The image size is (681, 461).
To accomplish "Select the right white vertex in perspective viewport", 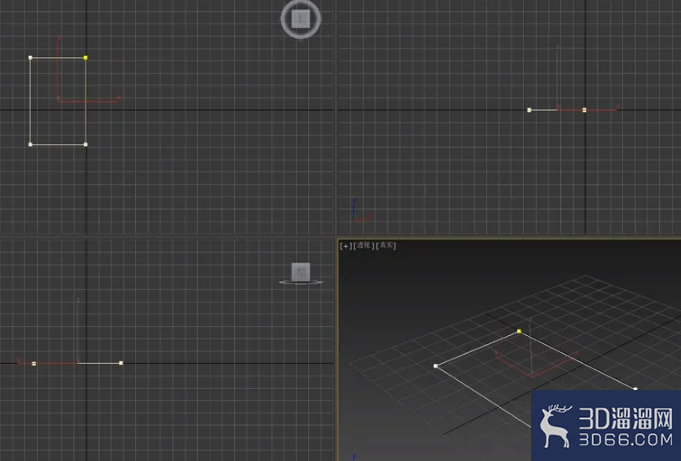I will tap(635, 389).
